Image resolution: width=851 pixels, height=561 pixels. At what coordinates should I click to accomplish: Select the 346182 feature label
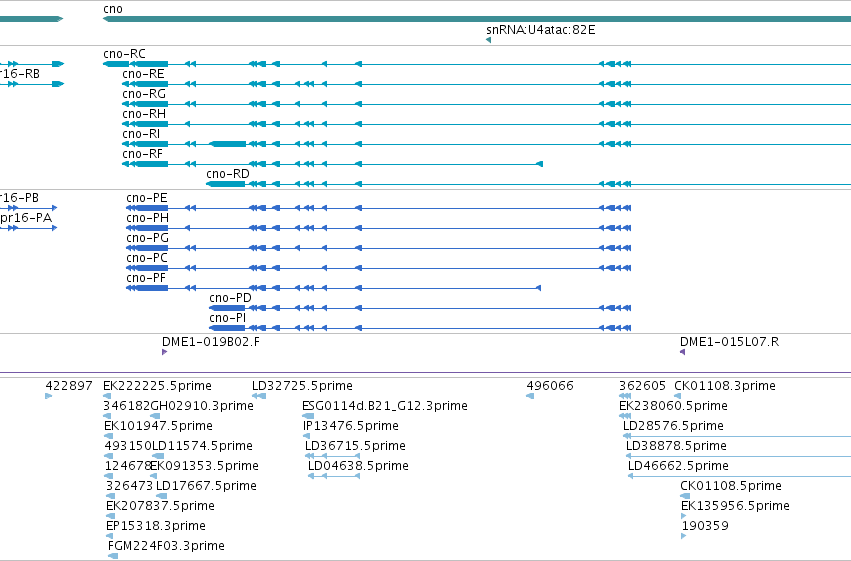point(126,406)
